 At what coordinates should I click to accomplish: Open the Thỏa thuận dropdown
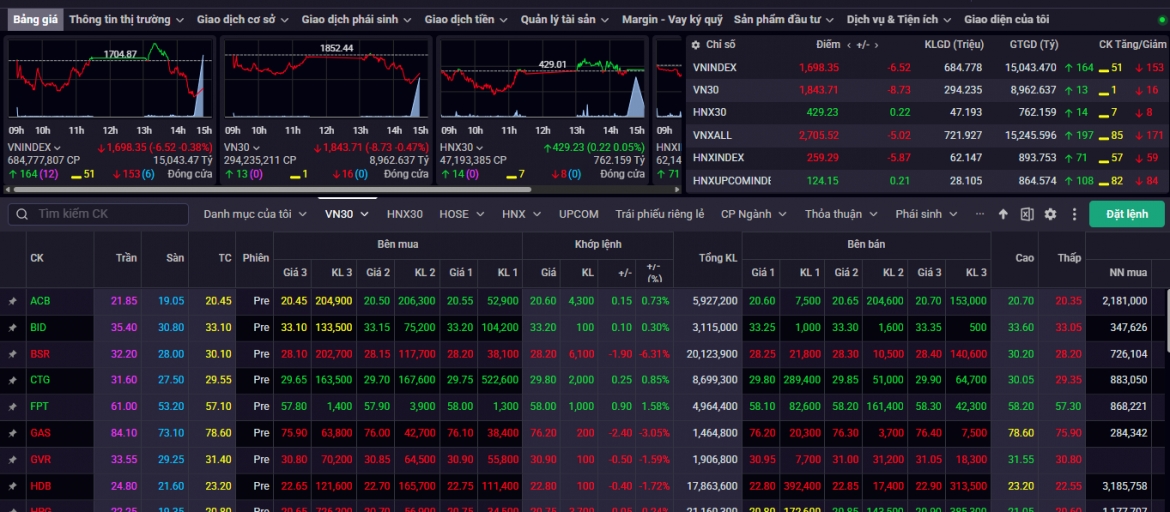(x=841, y=214)
